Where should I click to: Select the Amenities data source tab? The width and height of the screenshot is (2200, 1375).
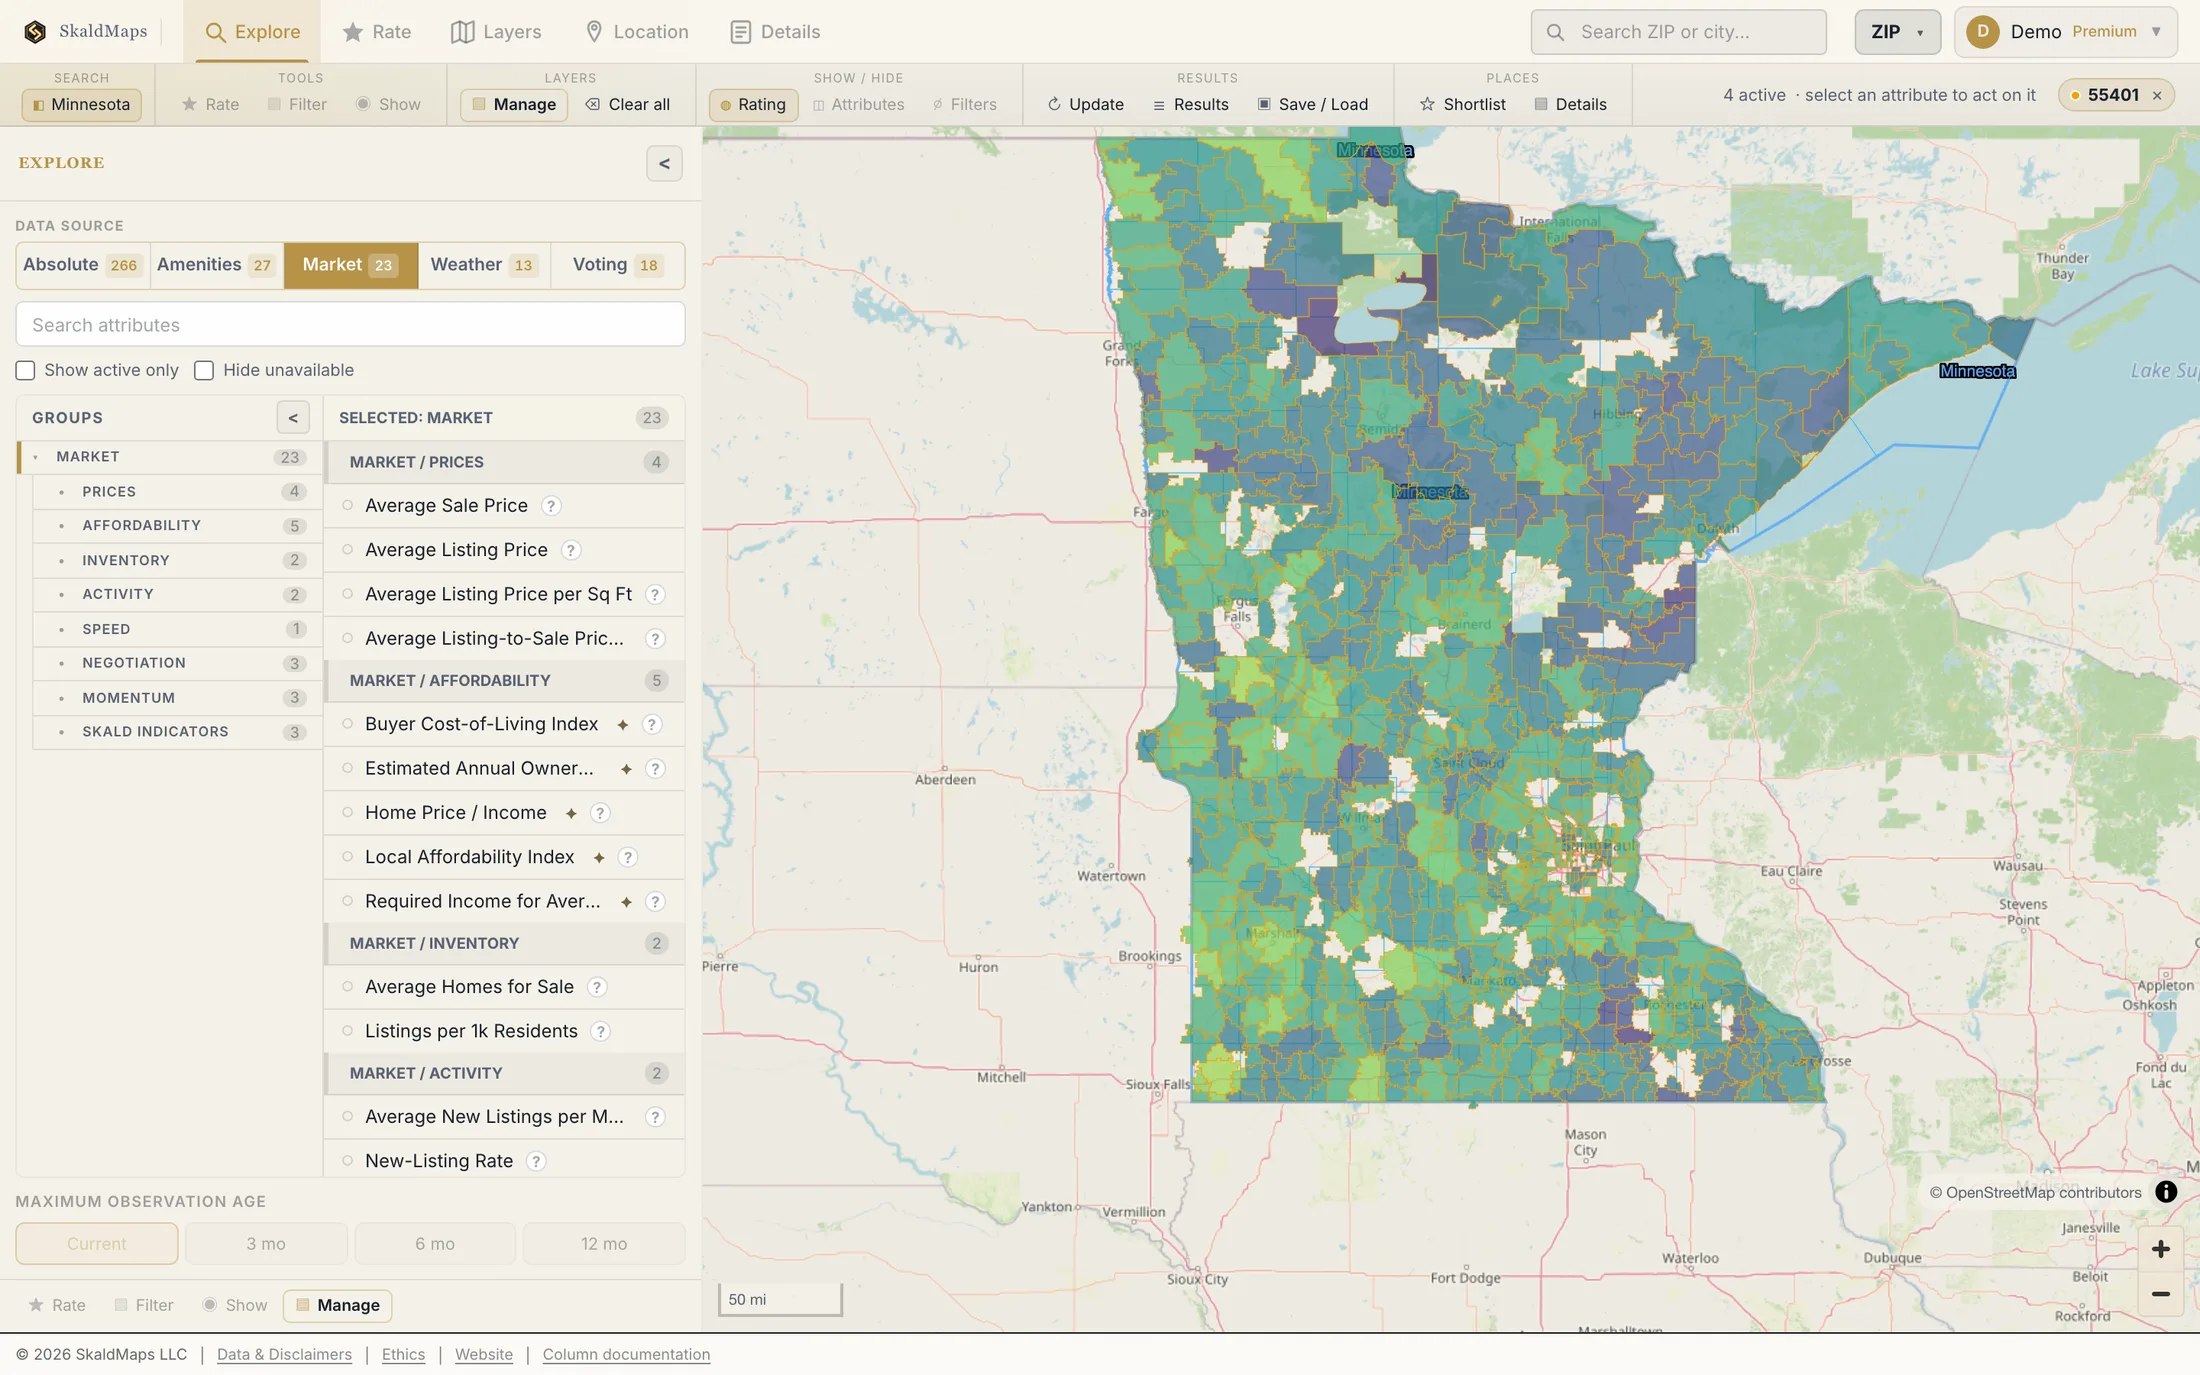click(x=216, y=265)
